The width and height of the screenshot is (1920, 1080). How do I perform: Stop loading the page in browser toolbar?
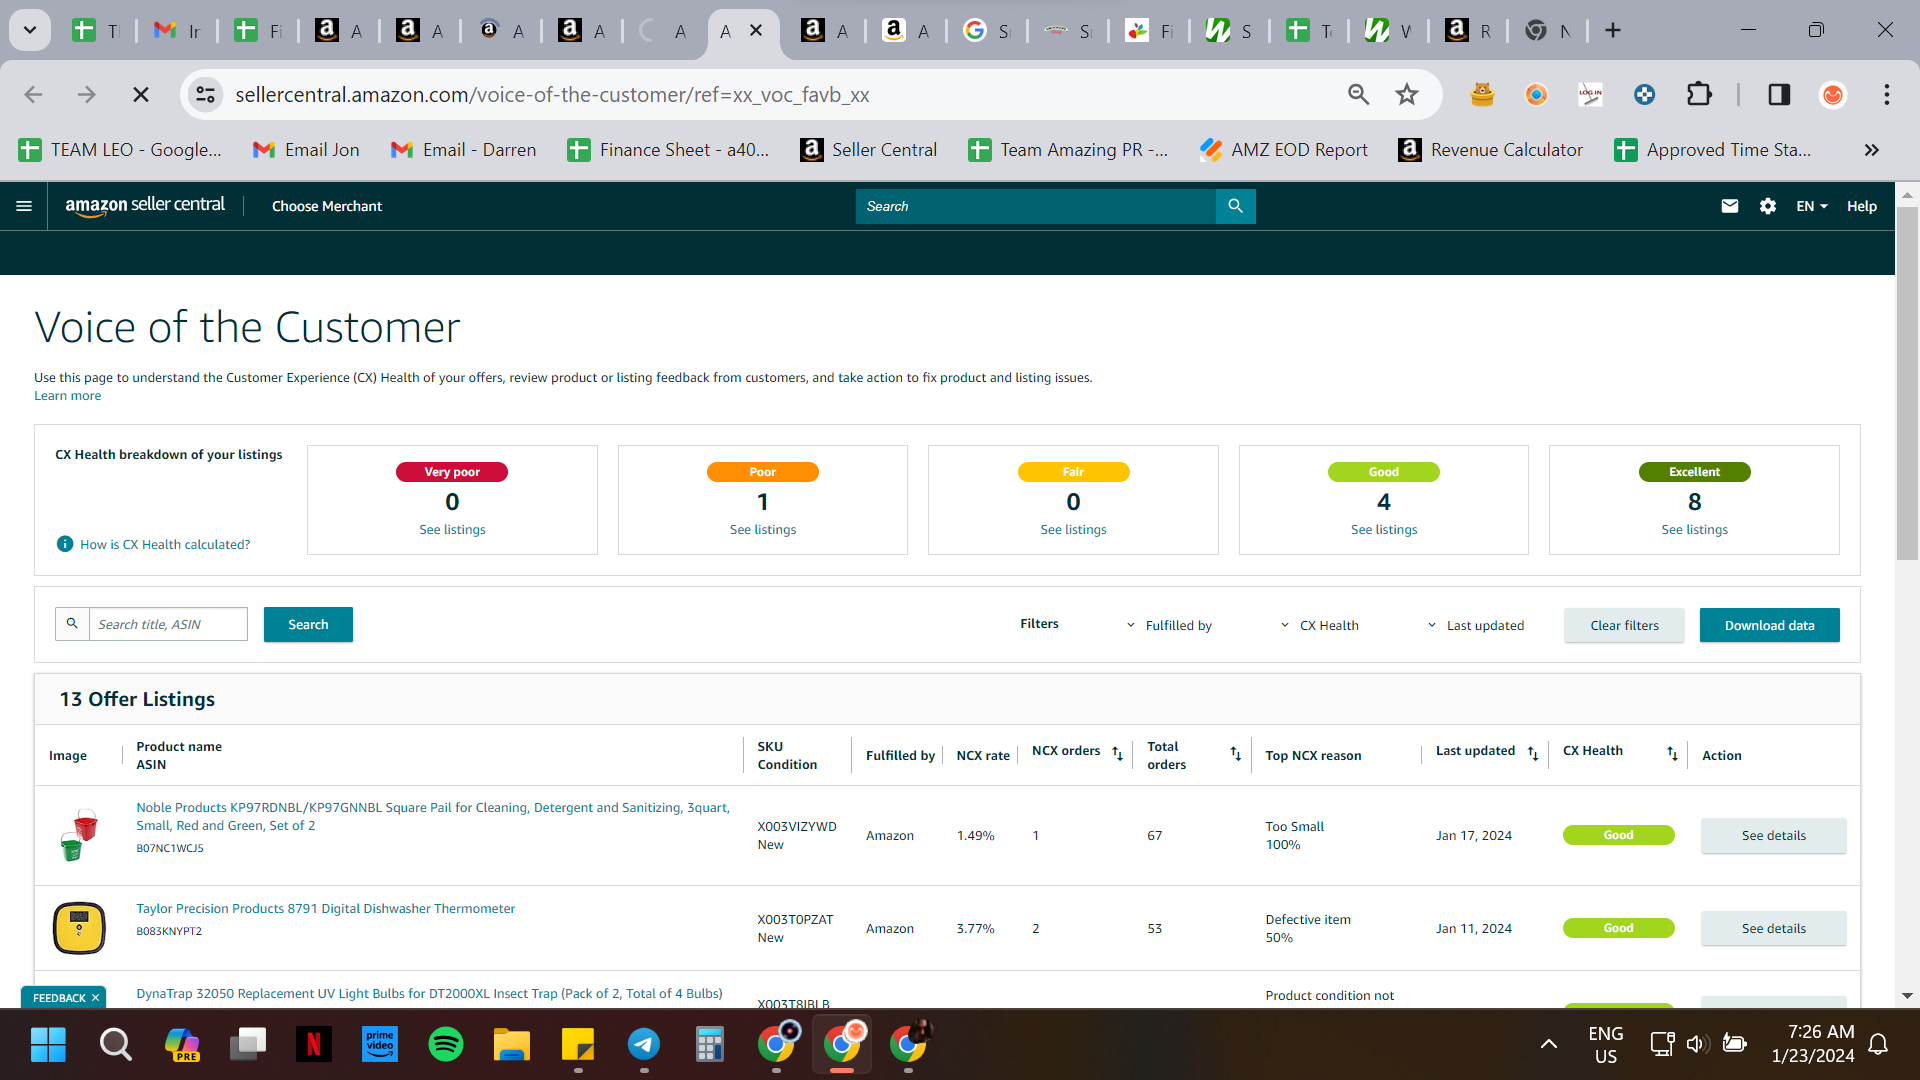coord(141,94)
